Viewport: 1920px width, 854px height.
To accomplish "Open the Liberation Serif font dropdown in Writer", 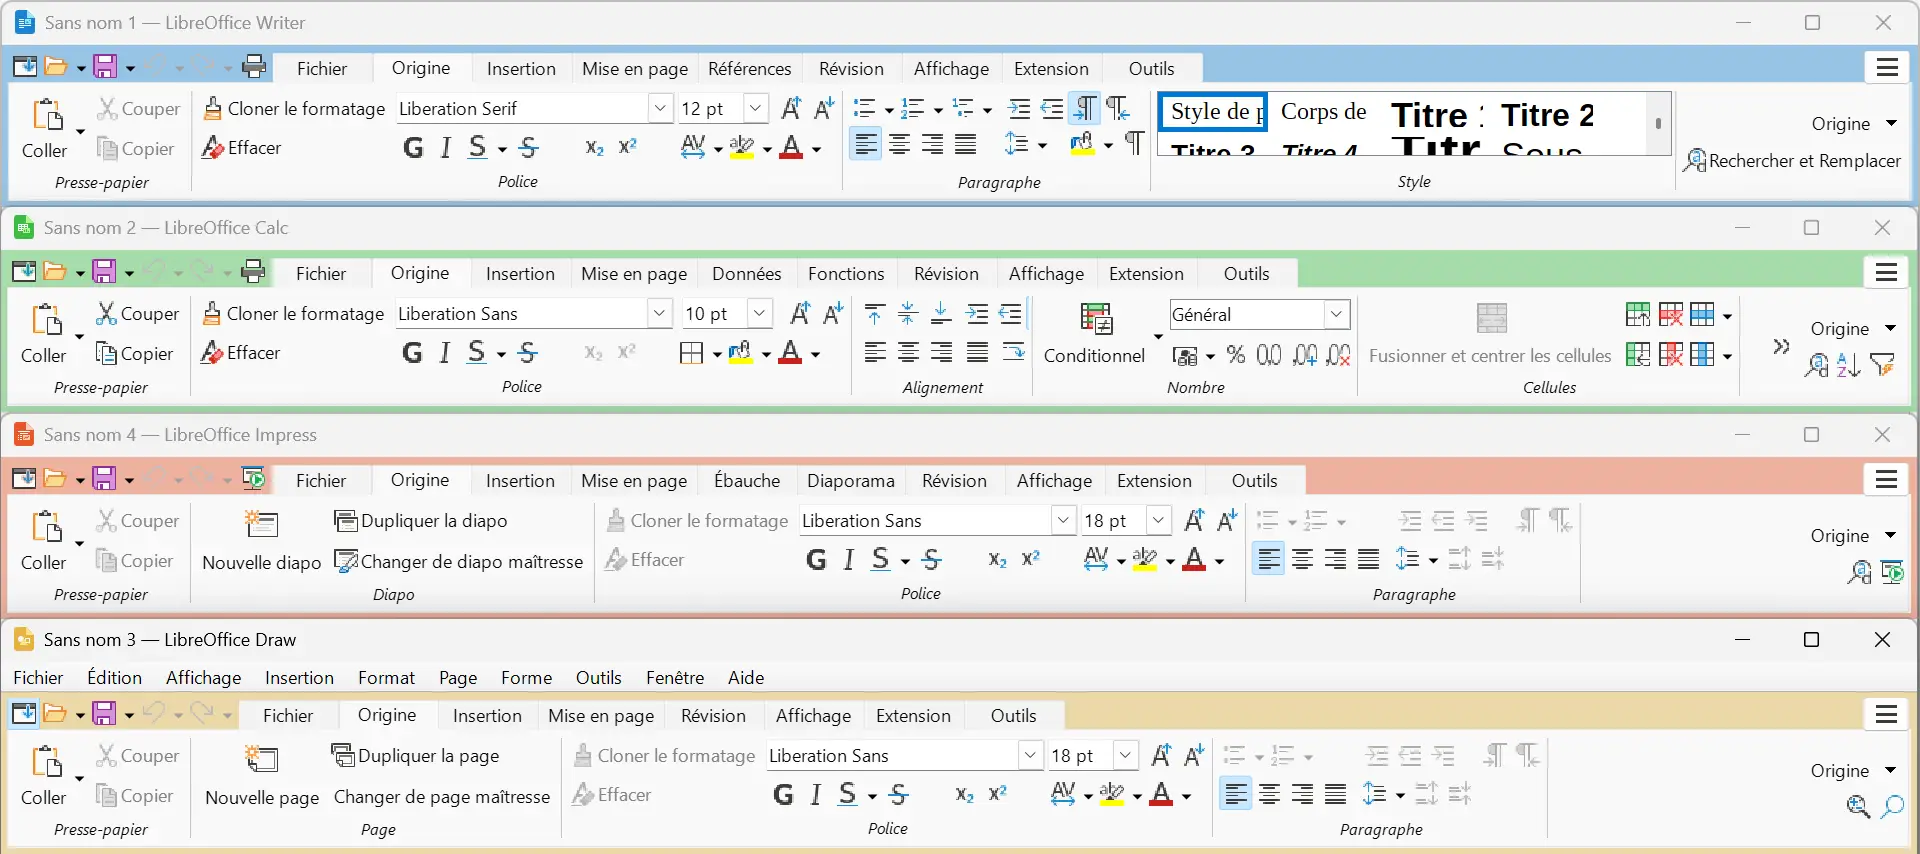I will tap(660, 108).
